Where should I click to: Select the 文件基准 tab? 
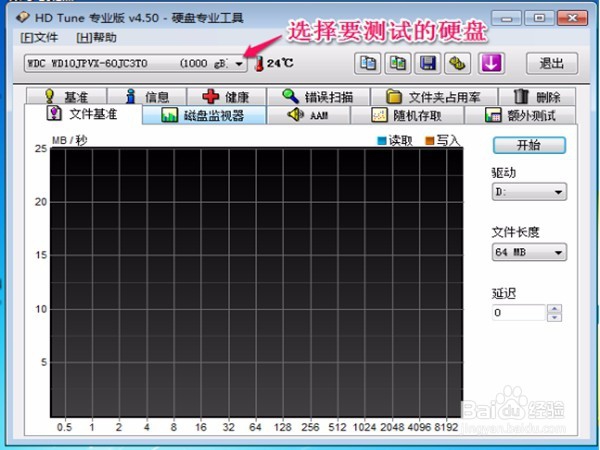tap(83, 114)
